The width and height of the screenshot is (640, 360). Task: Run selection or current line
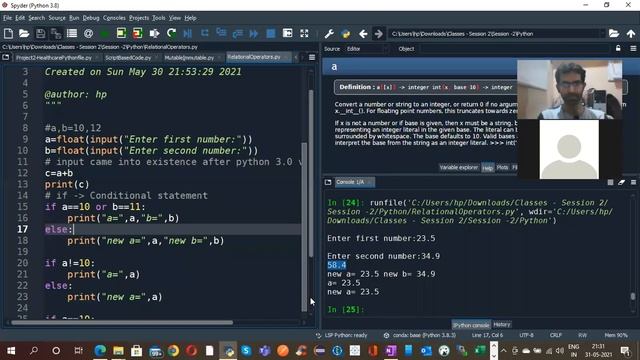(154, 33)
